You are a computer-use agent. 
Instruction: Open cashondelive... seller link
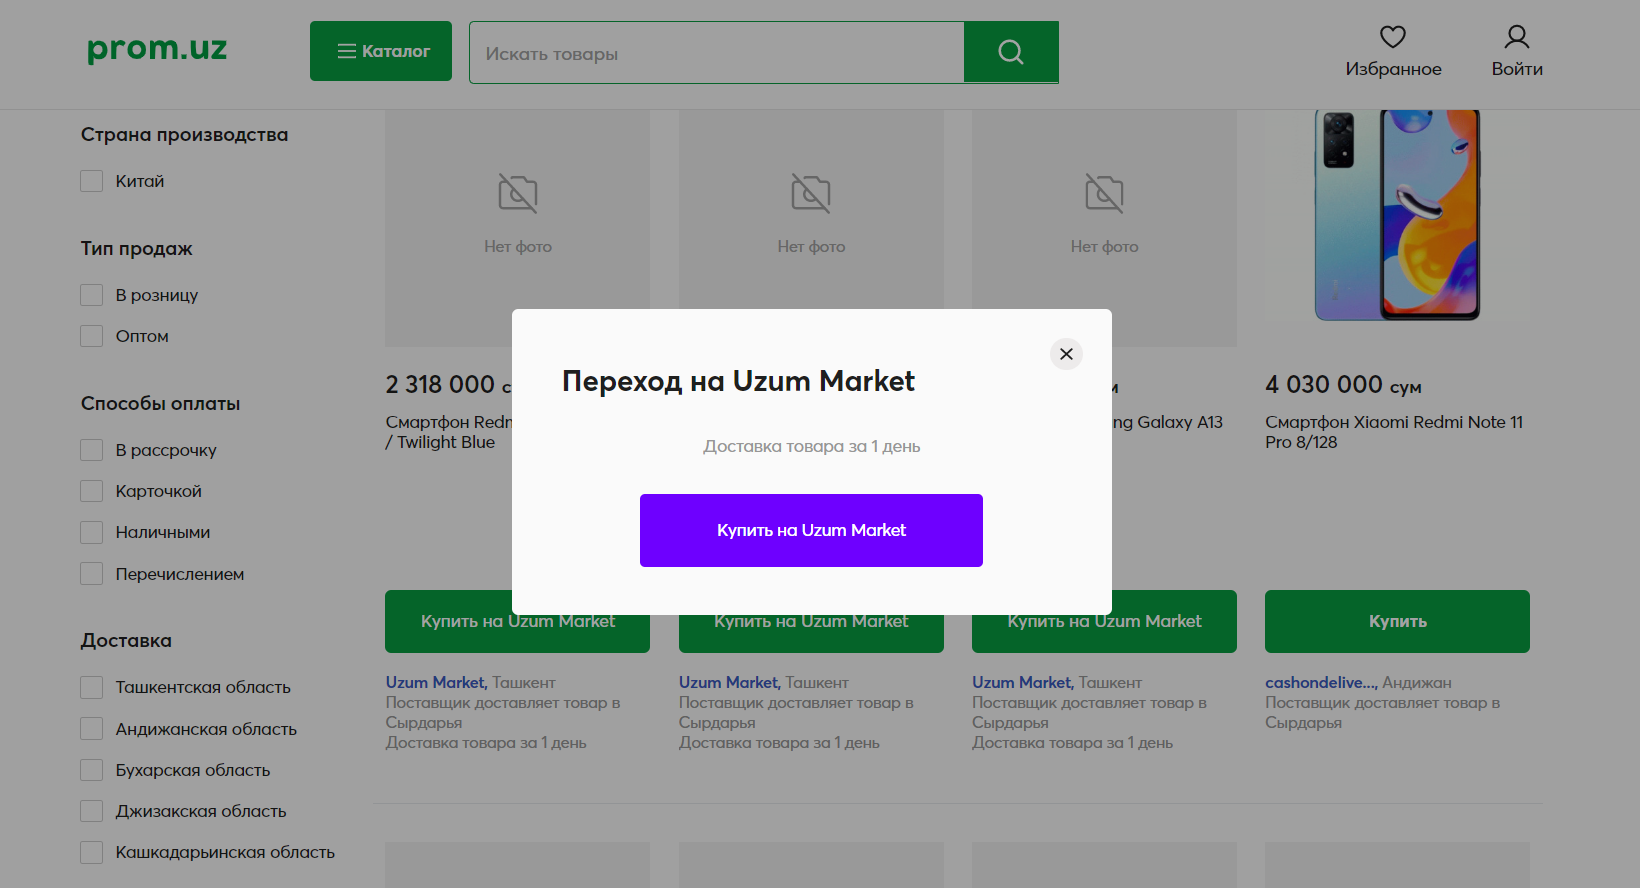1321,682
